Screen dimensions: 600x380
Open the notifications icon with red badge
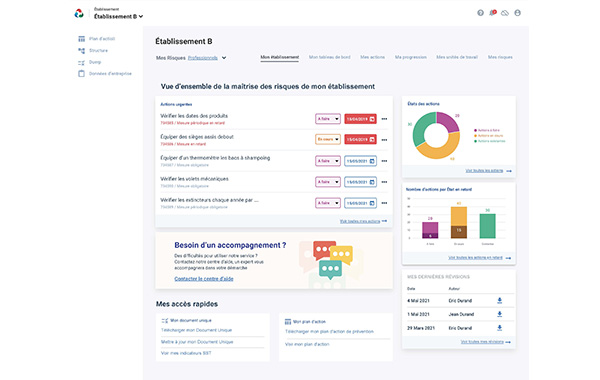pyautogui.click(x=493, y=13)
